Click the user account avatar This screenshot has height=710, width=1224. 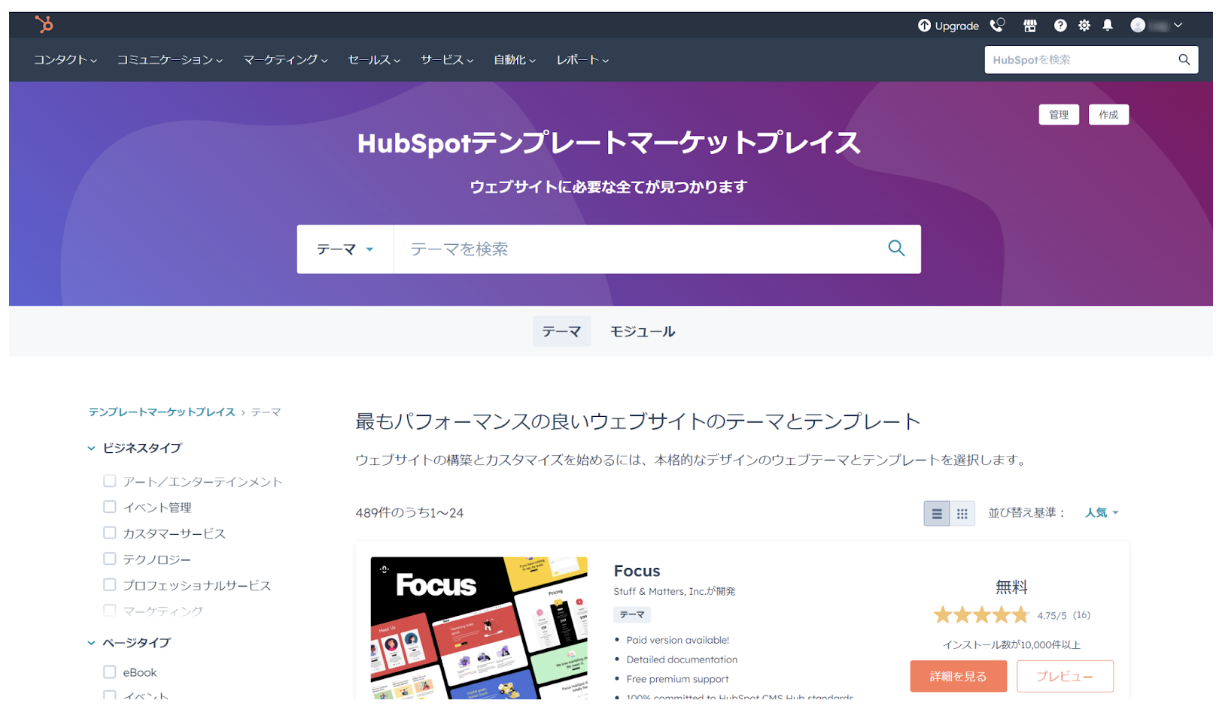(1138, 26)
